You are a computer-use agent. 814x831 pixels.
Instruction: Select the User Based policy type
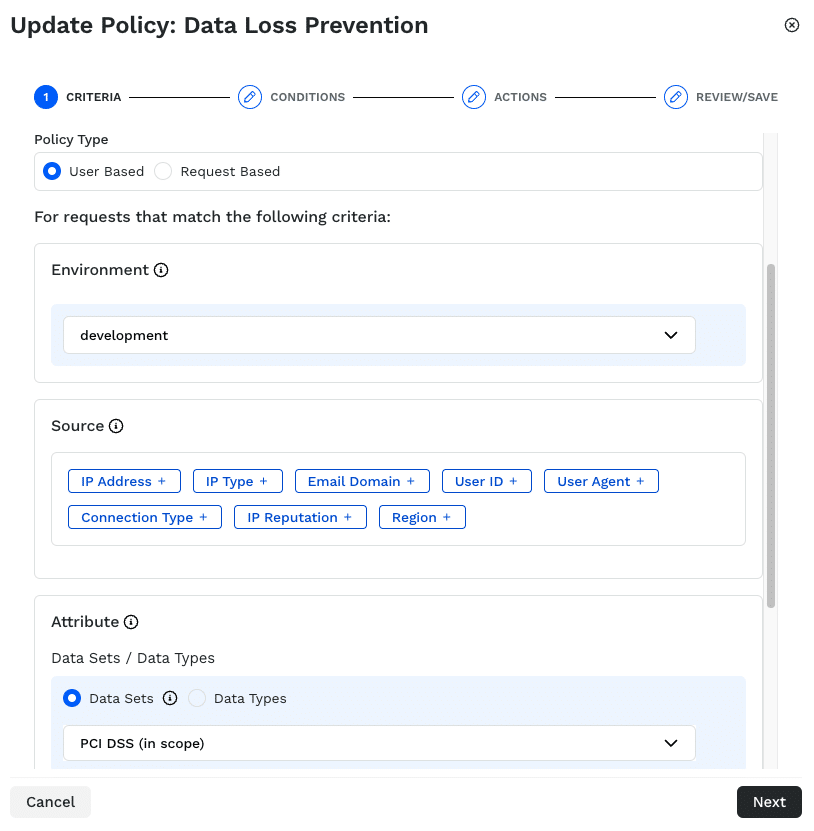tap(53, 171)
